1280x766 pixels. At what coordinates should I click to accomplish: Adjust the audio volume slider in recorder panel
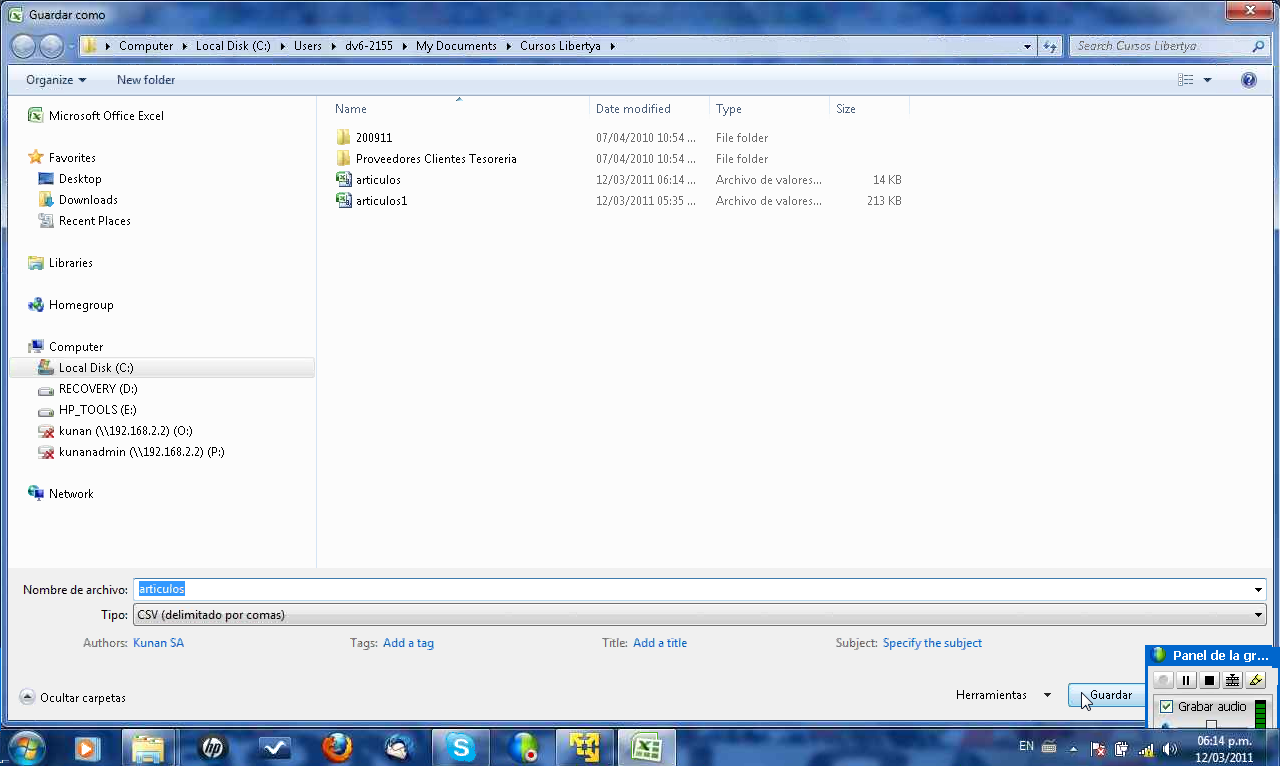coord(1211,724)
